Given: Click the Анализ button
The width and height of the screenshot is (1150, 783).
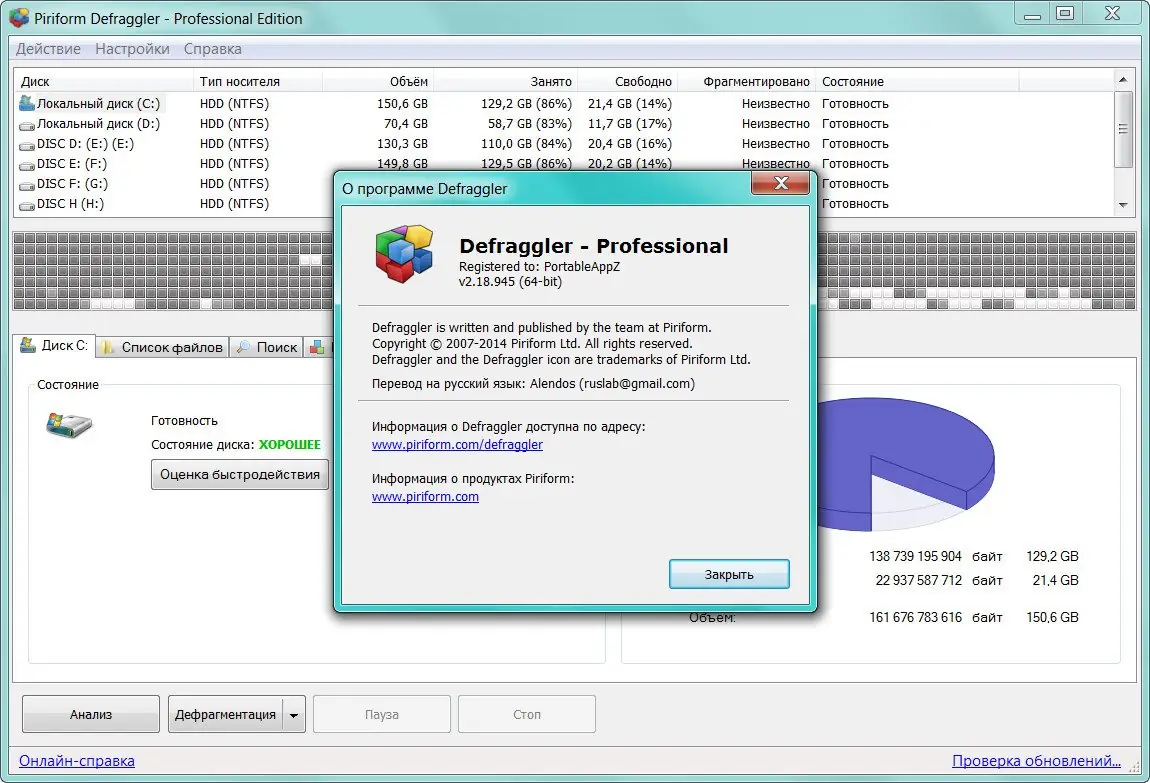Looking at the screenshot, I should coord(91,714).
